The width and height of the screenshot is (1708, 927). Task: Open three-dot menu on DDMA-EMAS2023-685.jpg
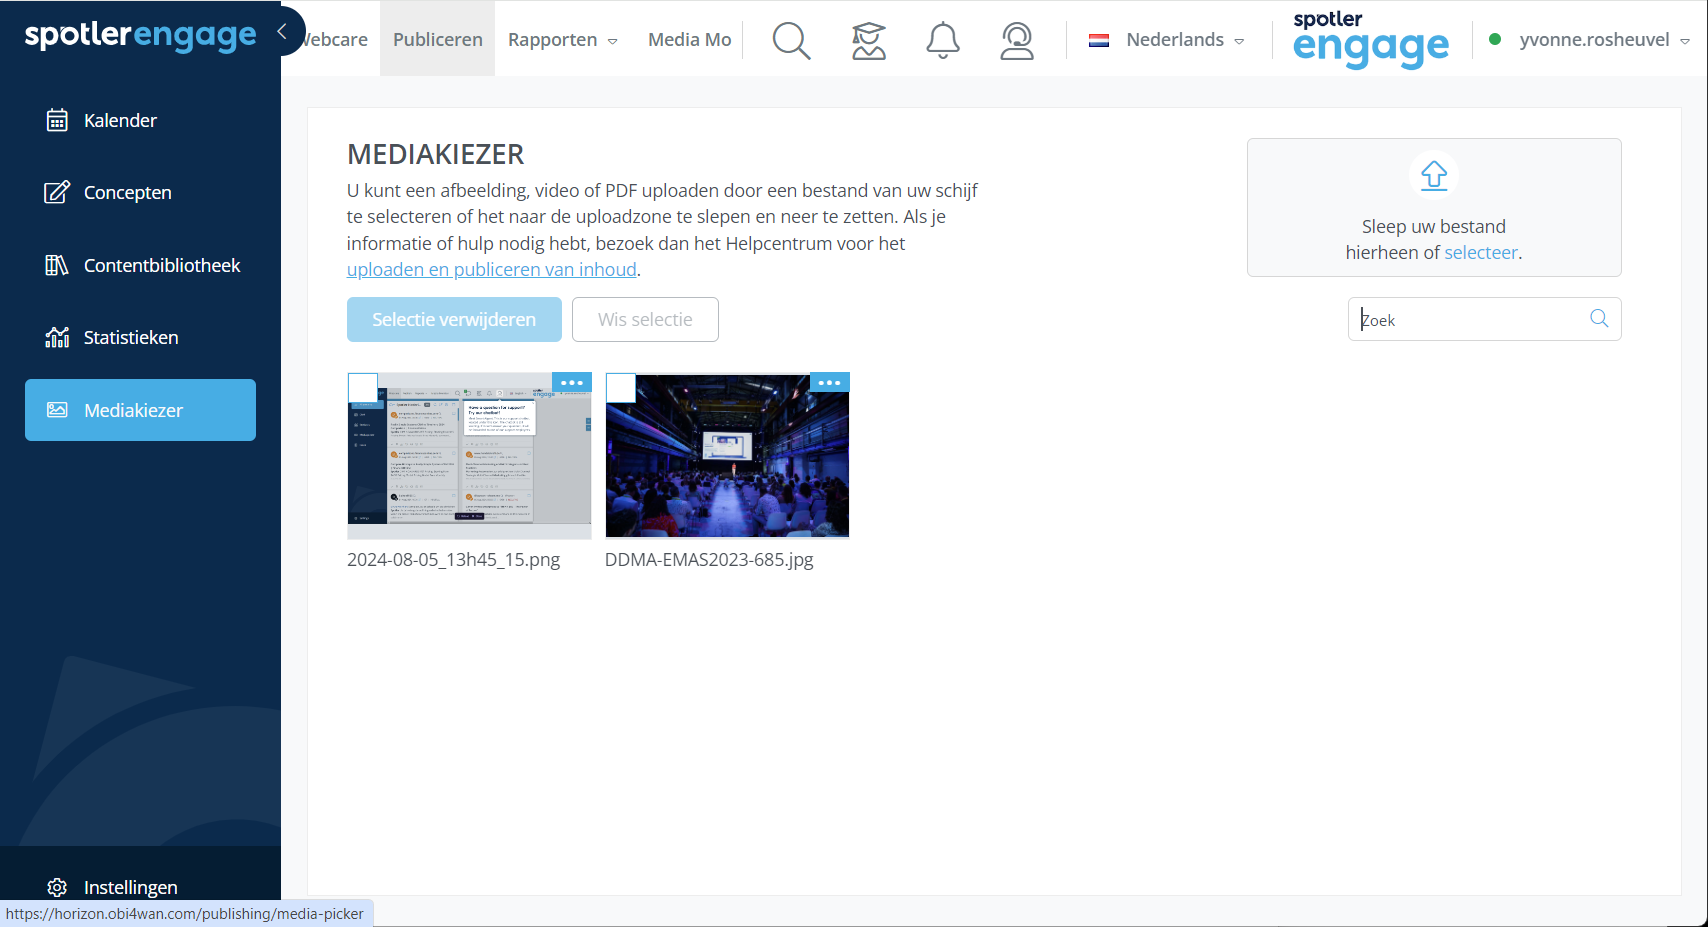point(829,383)
